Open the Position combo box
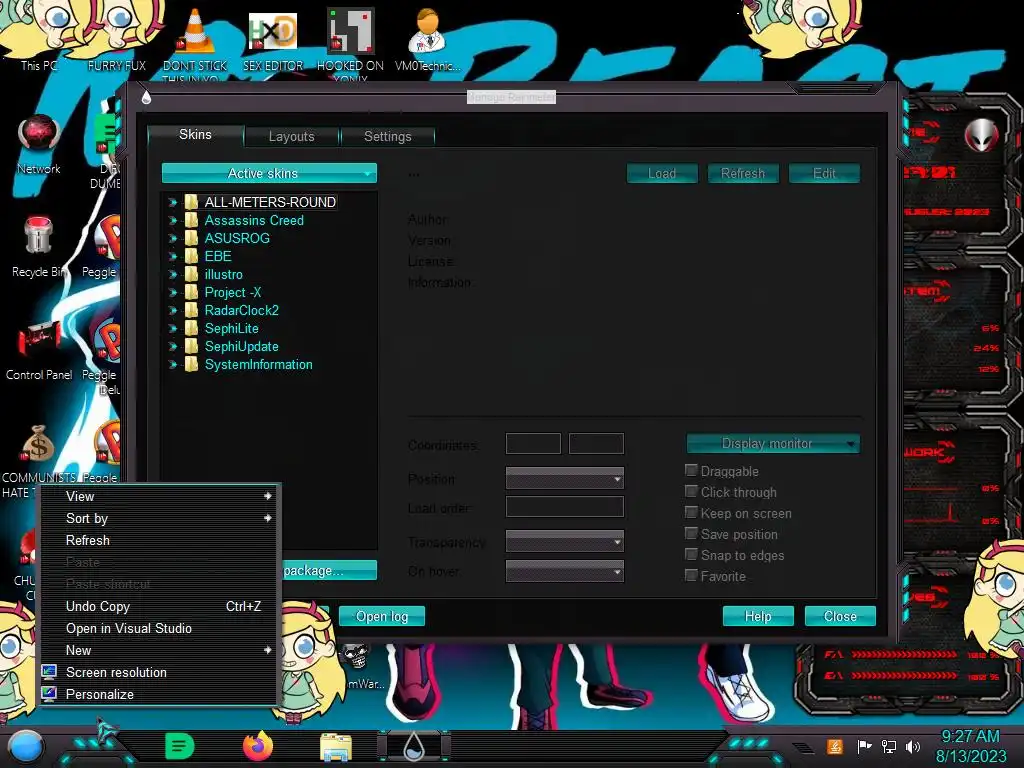This screenshot has height=768, width=1024. 565,479
